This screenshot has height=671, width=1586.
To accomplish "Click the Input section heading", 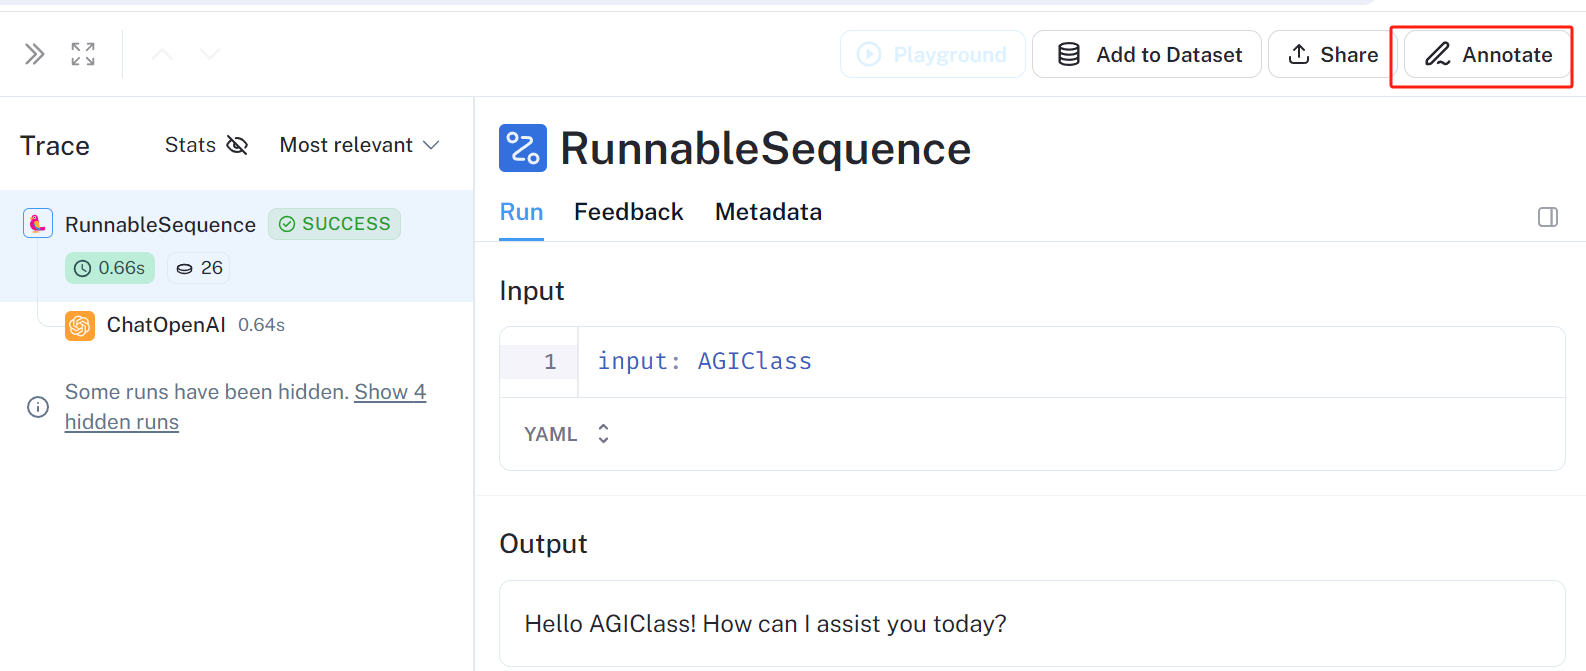I will pyautogui.click(x=532, y=291).
